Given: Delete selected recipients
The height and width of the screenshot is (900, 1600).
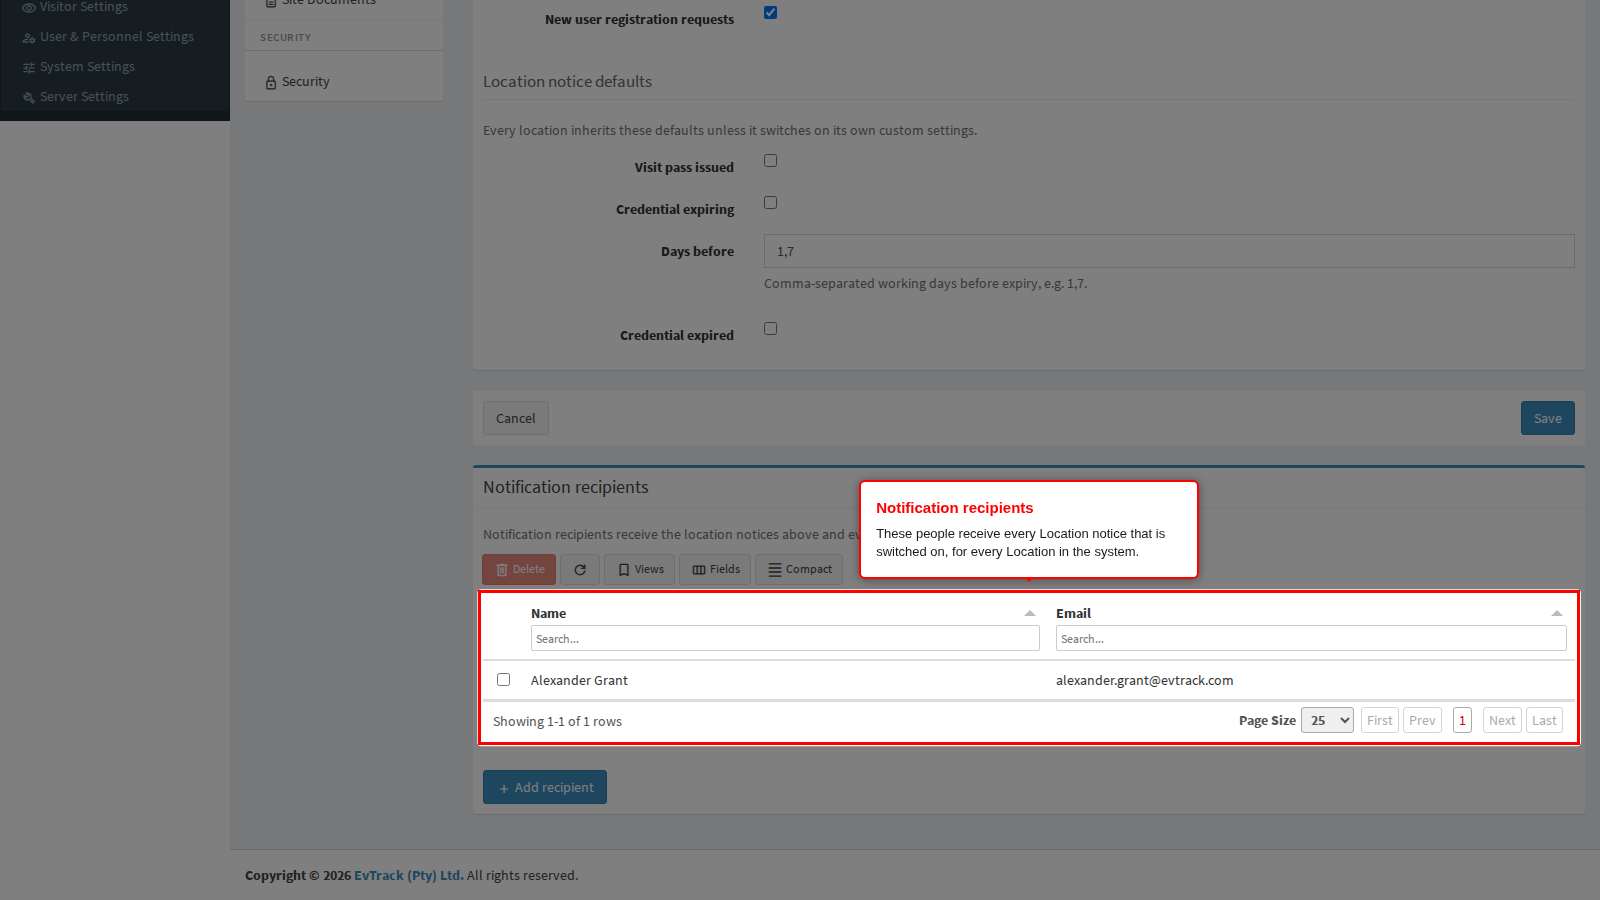Looking at the screenshot, I should (519, 569).
